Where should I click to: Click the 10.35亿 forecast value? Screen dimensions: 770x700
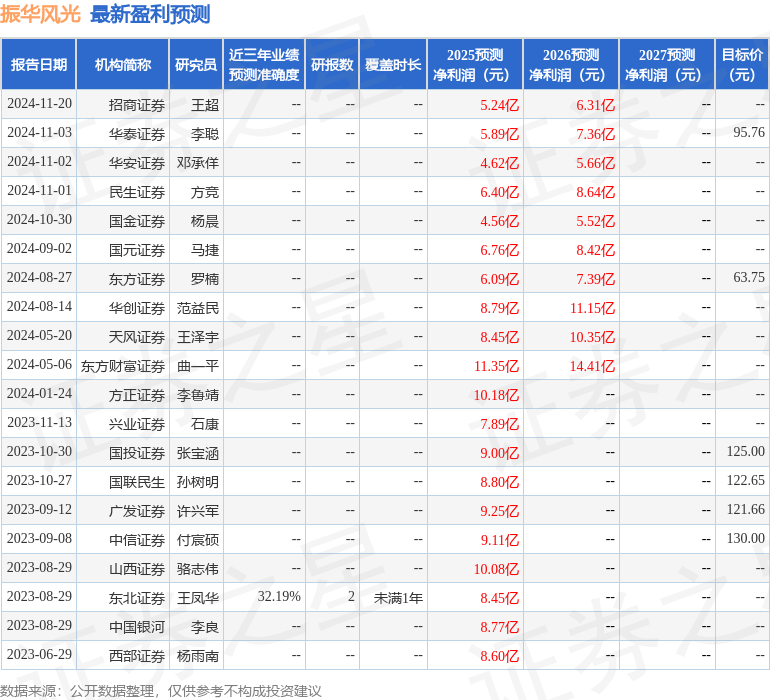click(592, 337)
